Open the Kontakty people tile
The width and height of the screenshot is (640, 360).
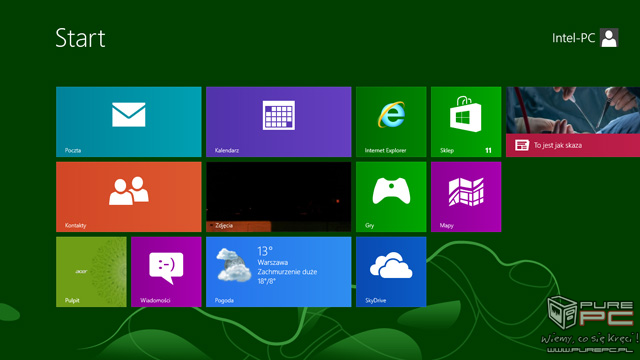[x=129, y=197]
